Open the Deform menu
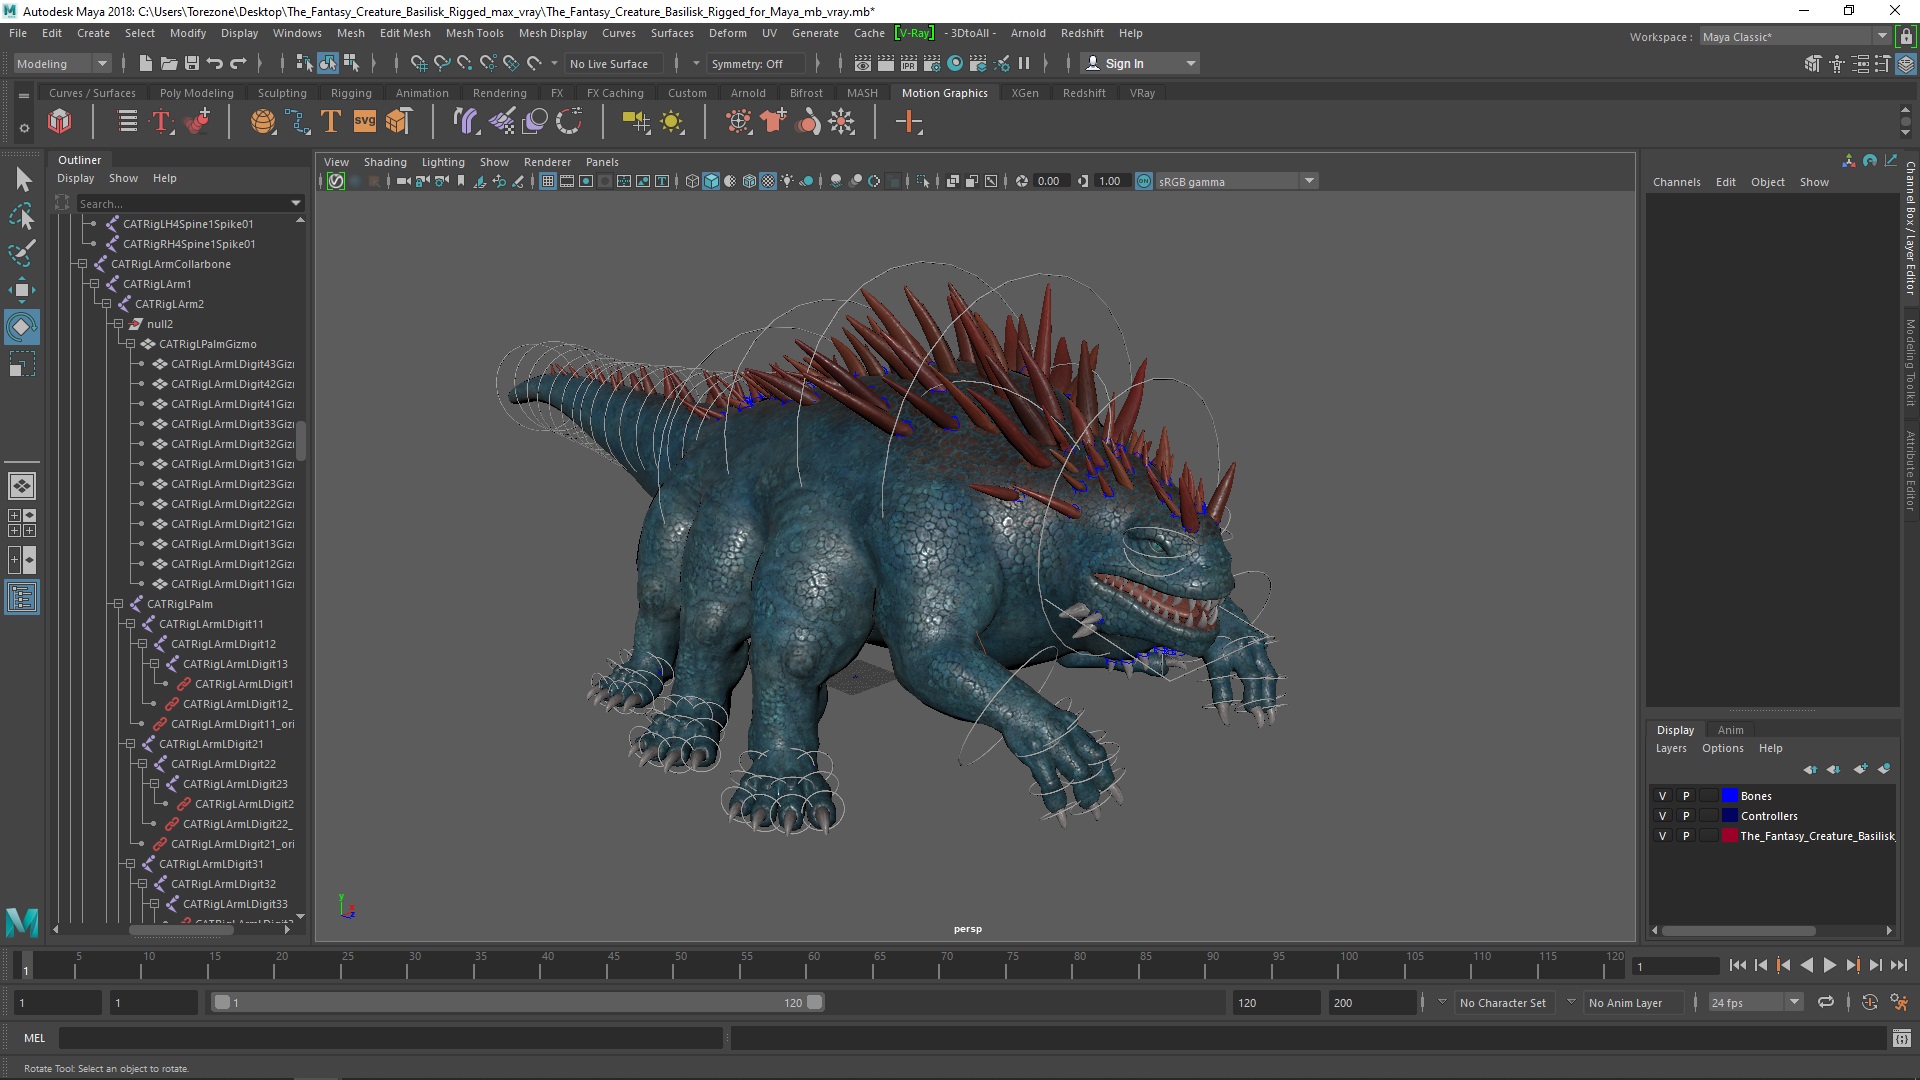 [727, 33]
